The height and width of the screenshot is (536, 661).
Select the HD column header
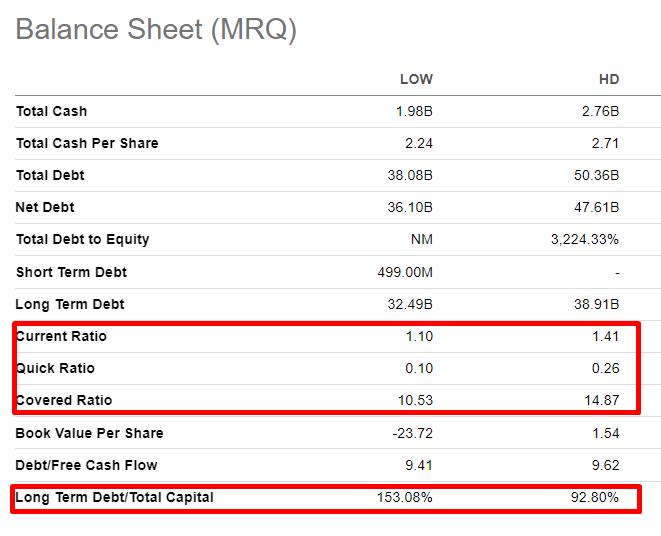tap(609, 79)
